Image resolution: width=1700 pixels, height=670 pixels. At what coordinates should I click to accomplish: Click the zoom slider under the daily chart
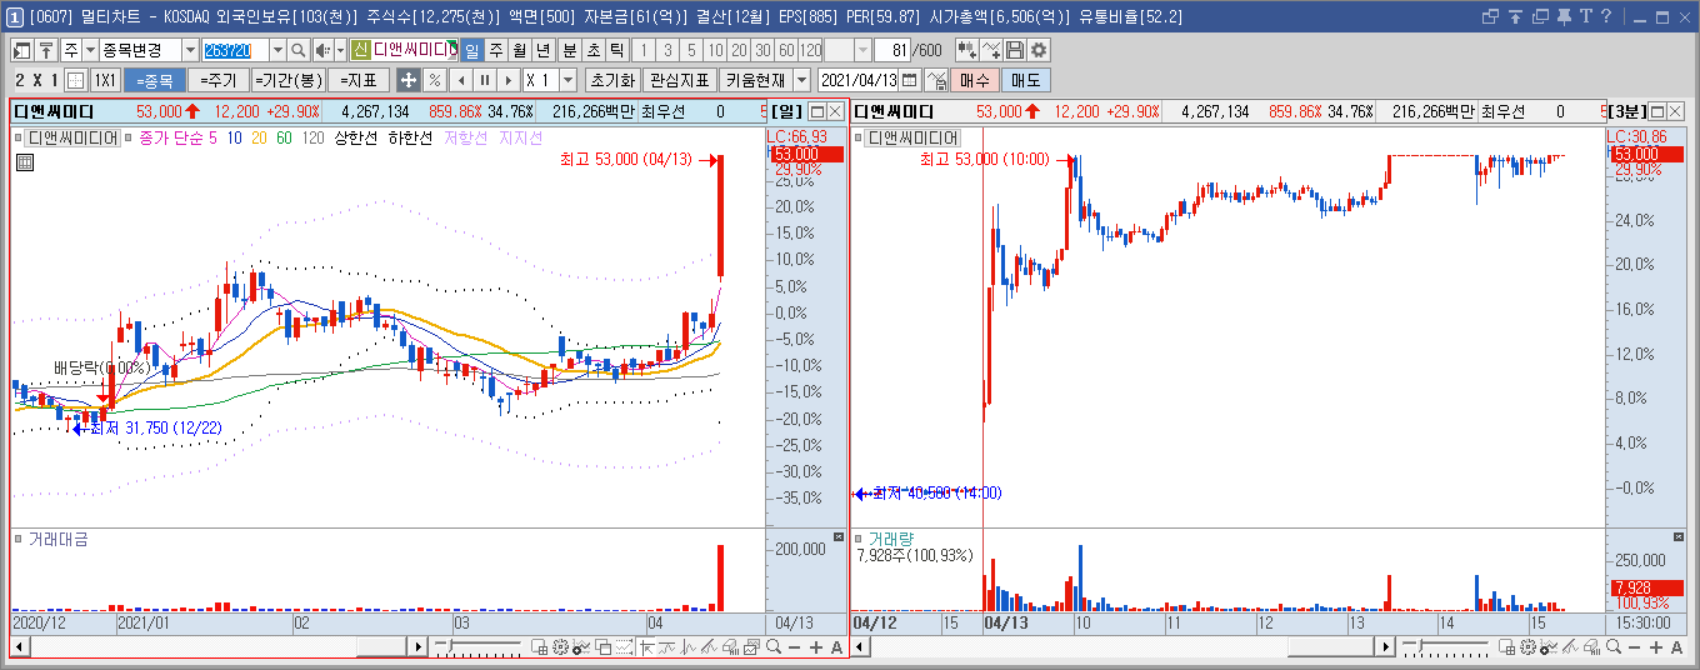pyautogui.click(x=478, y=648)
